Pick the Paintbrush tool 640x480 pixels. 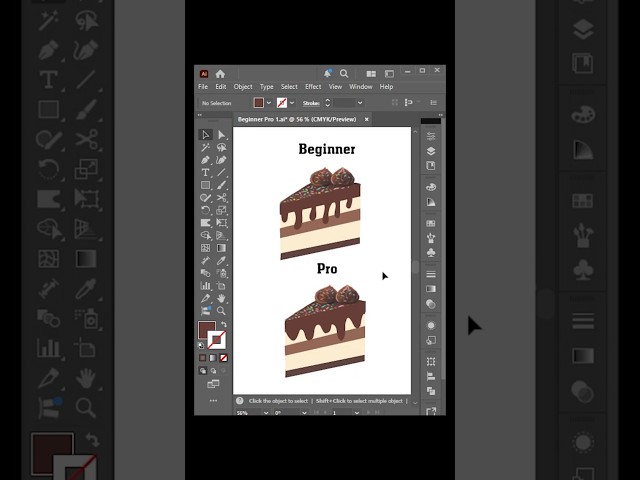point(221,185)
